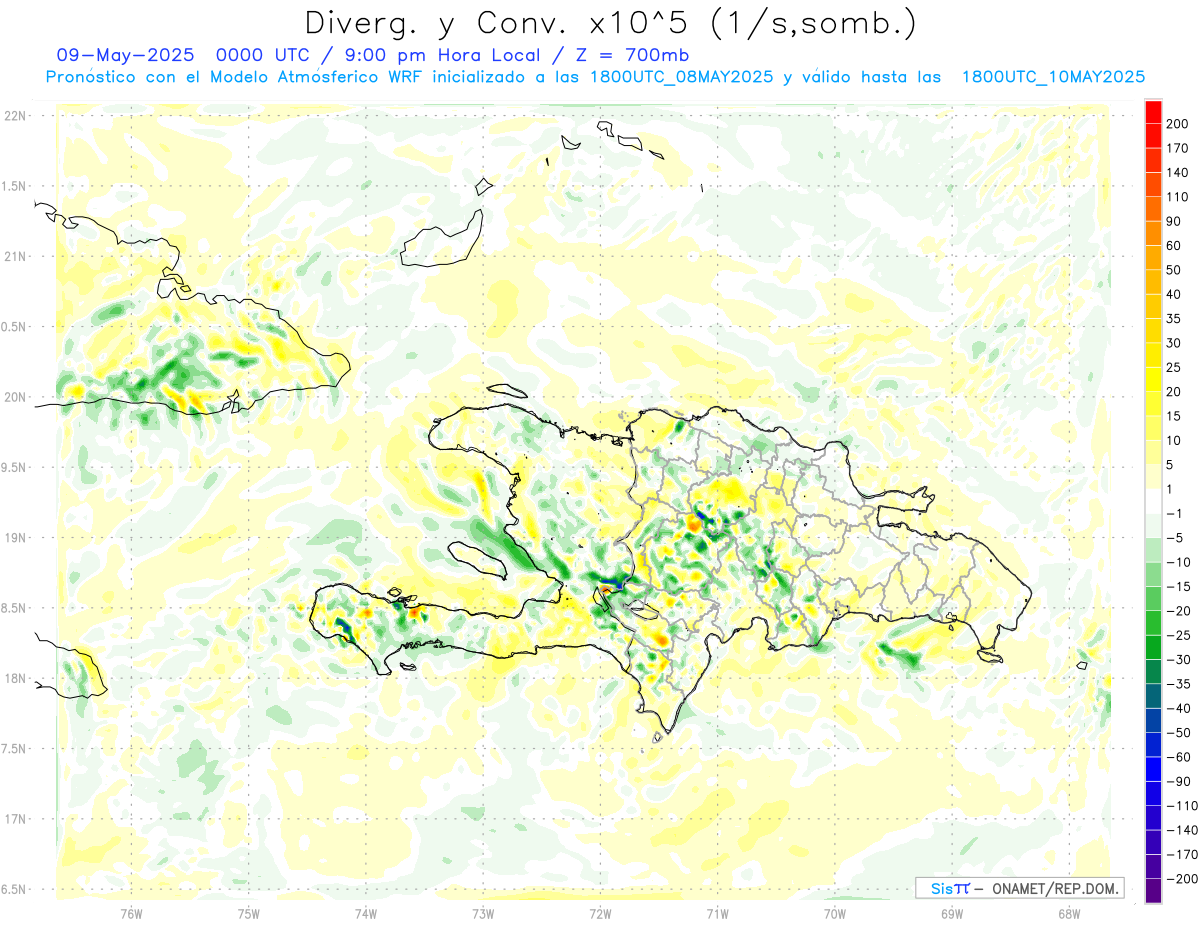This screenshot has width=1200, height=927.
Task: Click the positive "50" color scale value
Action: pyautogui.click(x=1174, y=270)
